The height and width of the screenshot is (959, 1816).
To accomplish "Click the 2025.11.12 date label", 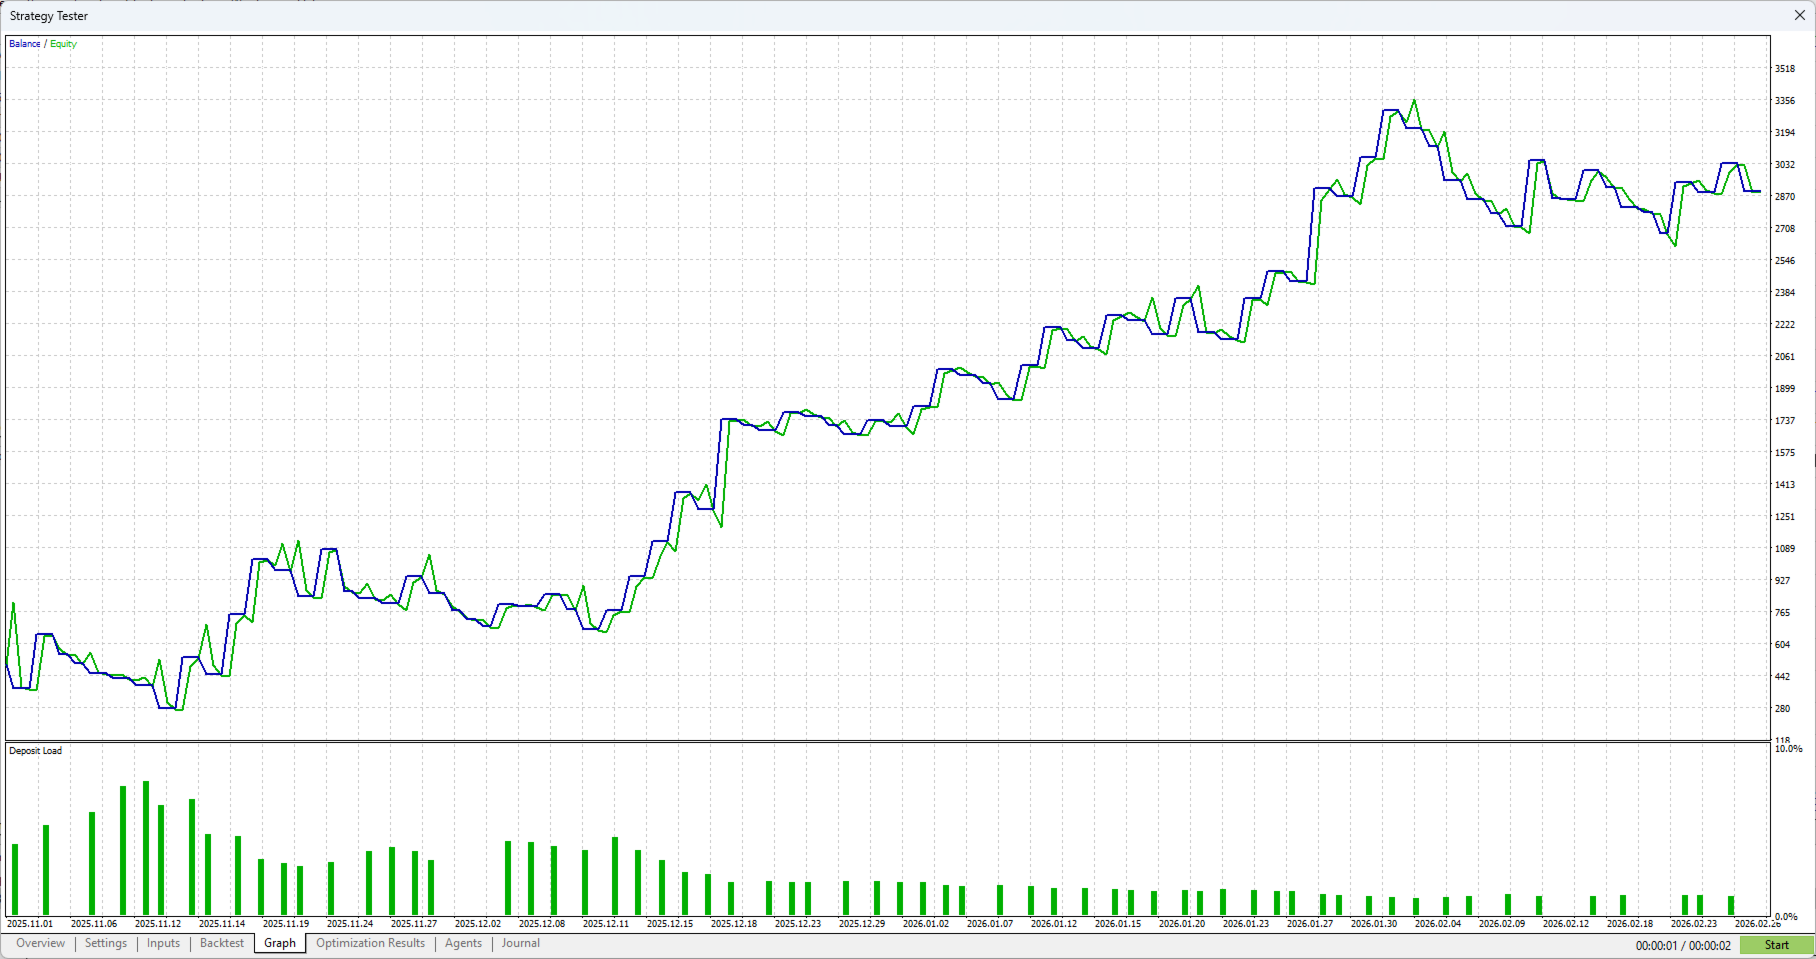I will (x=158, y=924).
